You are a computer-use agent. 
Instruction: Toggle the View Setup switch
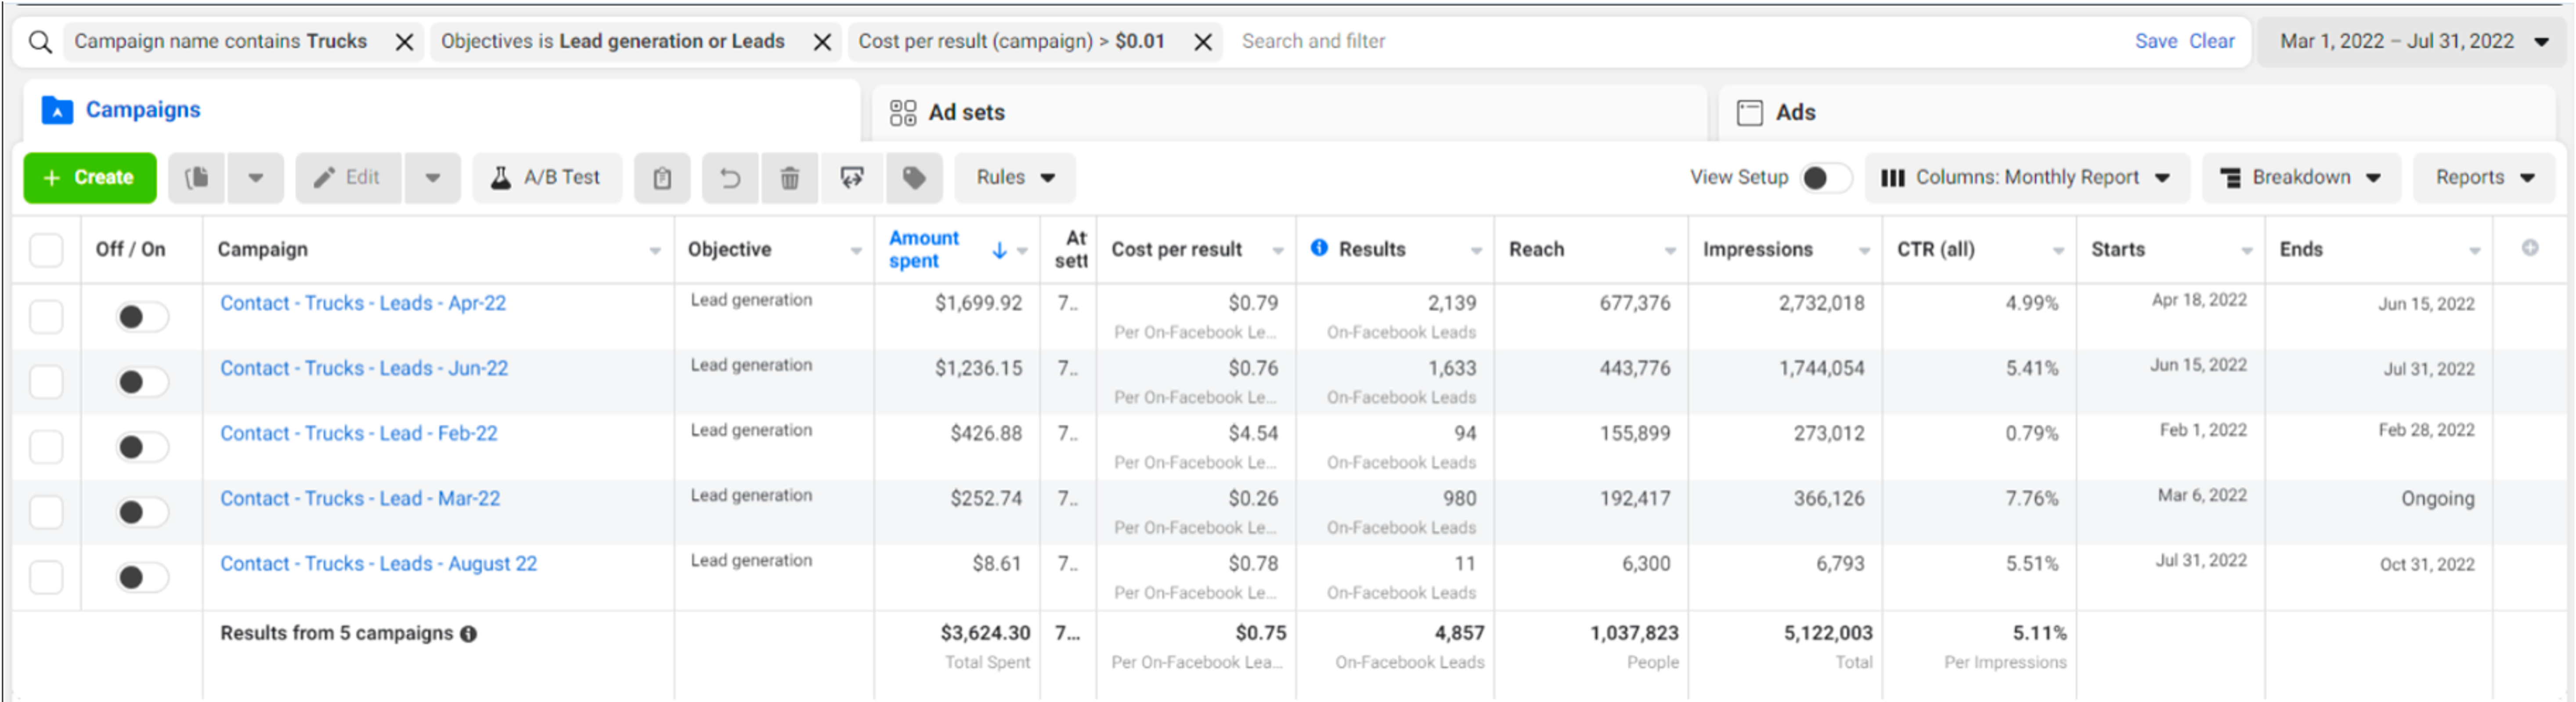[1825, 178]
